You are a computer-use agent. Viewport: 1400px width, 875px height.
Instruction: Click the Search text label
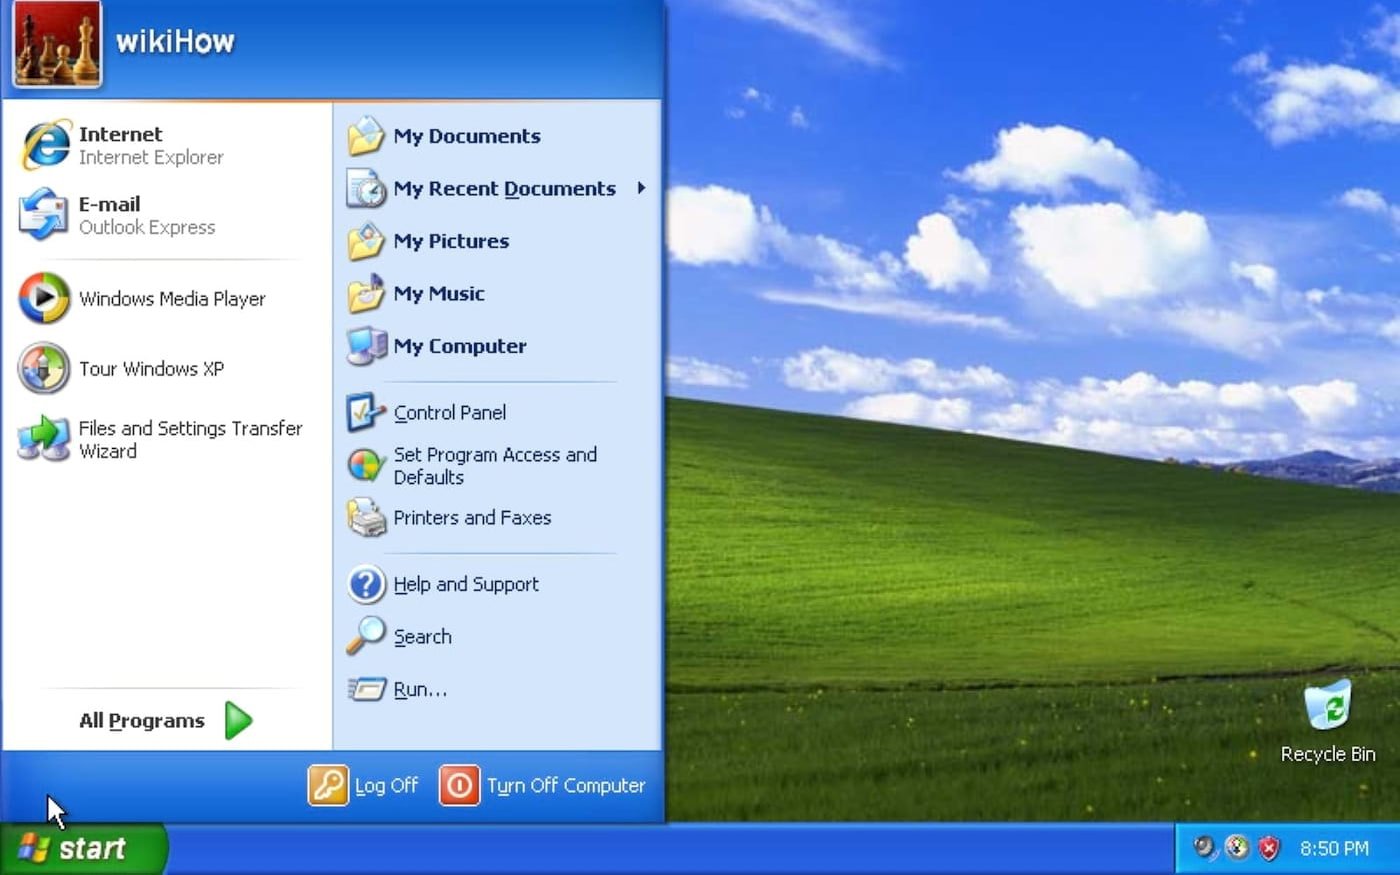click(422, 636)
